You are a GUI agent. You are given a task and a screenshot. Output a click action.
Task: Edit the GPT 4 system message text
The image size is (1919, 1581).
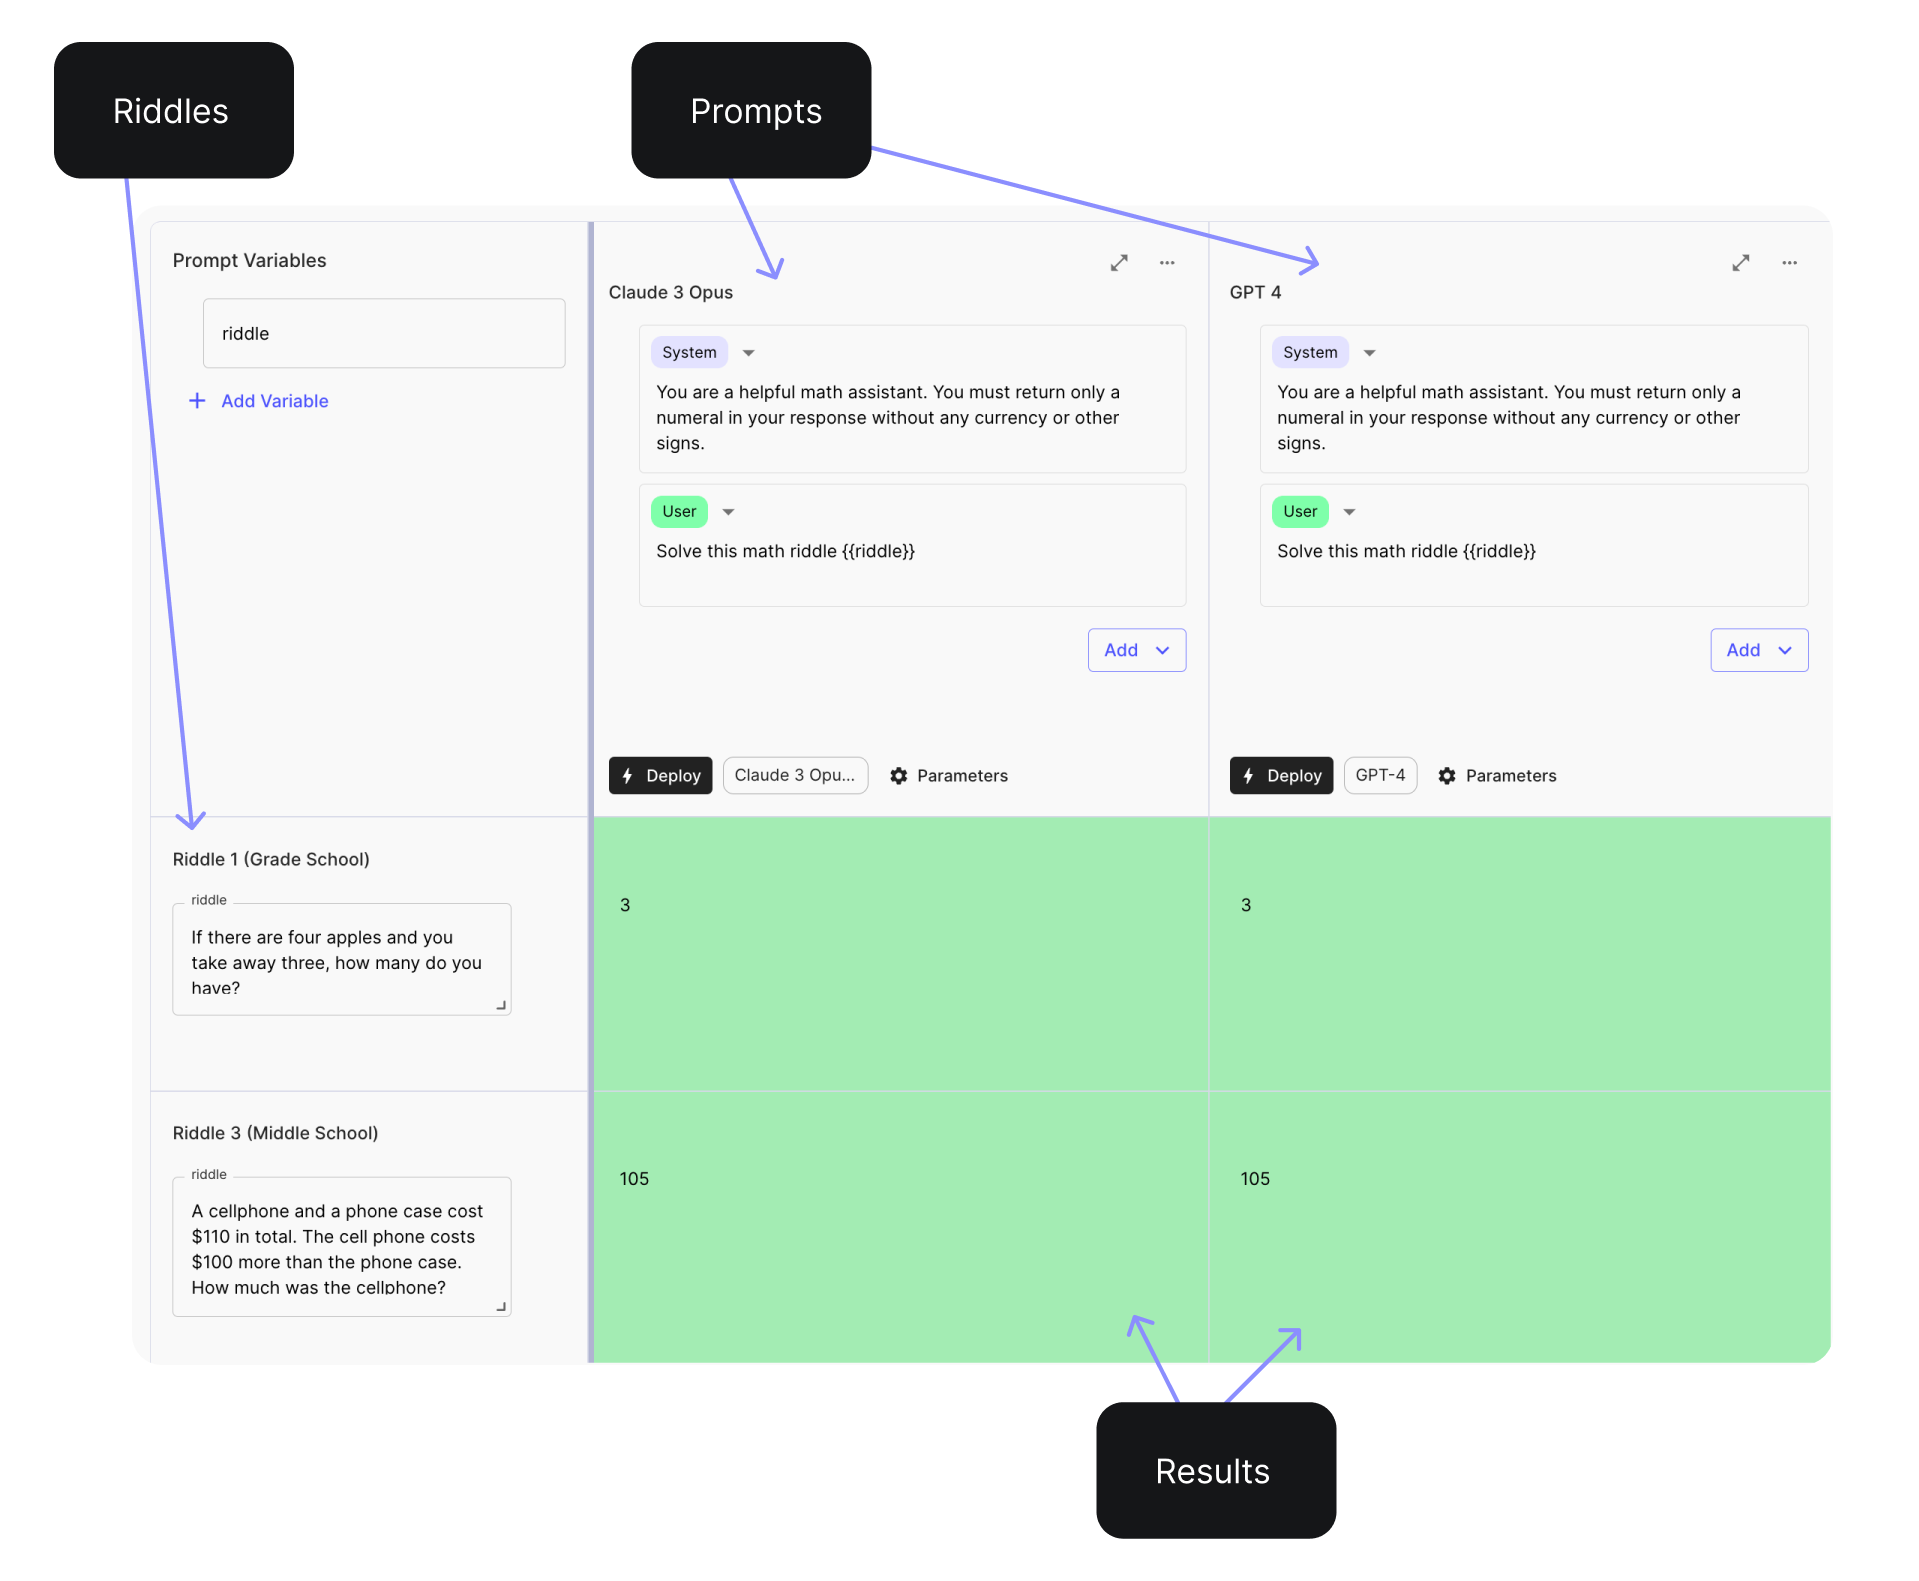[x=1509, y=418]
